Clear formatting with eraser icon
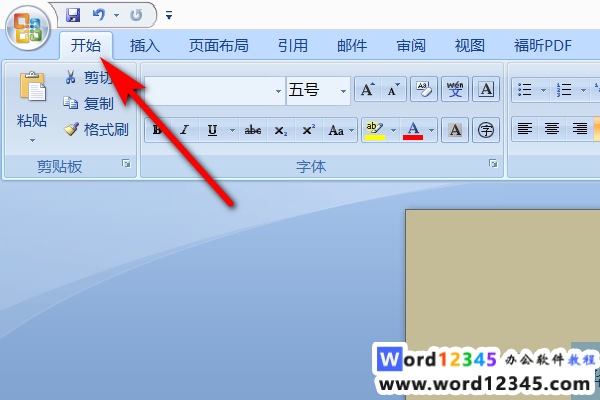 424,90
